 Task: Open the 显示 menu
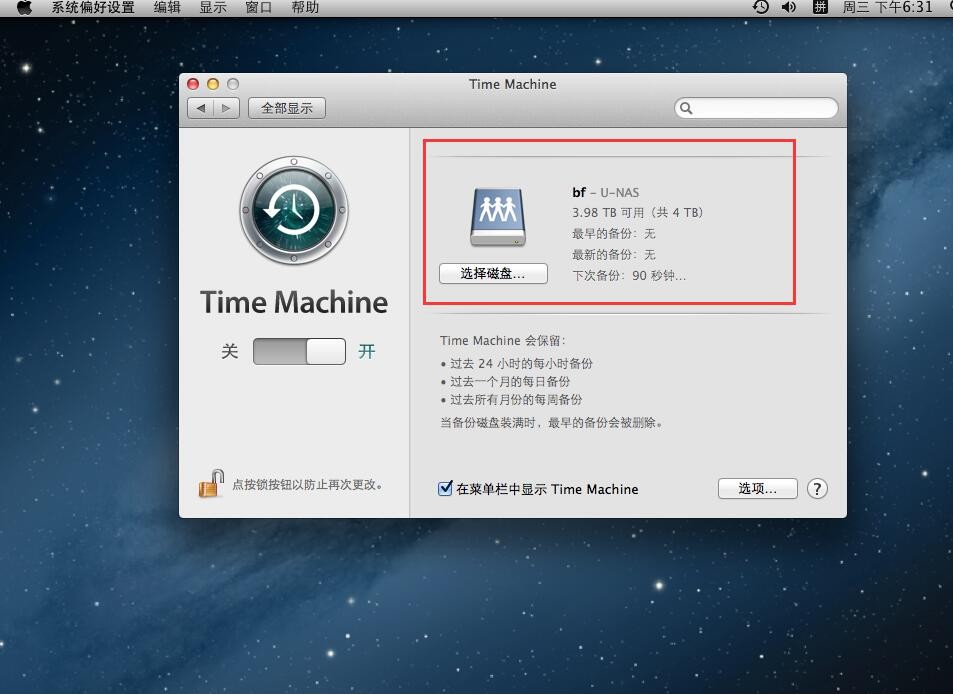213,7
